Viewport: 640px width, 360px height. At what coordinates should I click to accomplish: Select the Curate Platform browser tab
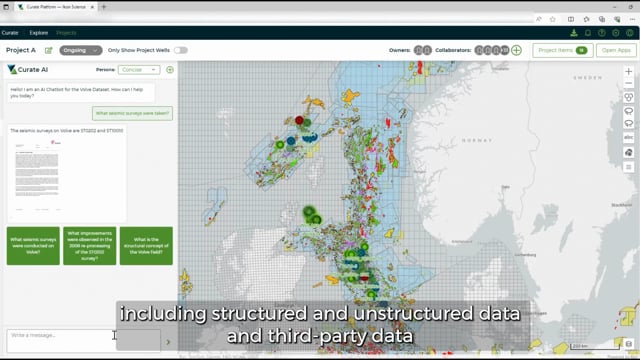56,7
